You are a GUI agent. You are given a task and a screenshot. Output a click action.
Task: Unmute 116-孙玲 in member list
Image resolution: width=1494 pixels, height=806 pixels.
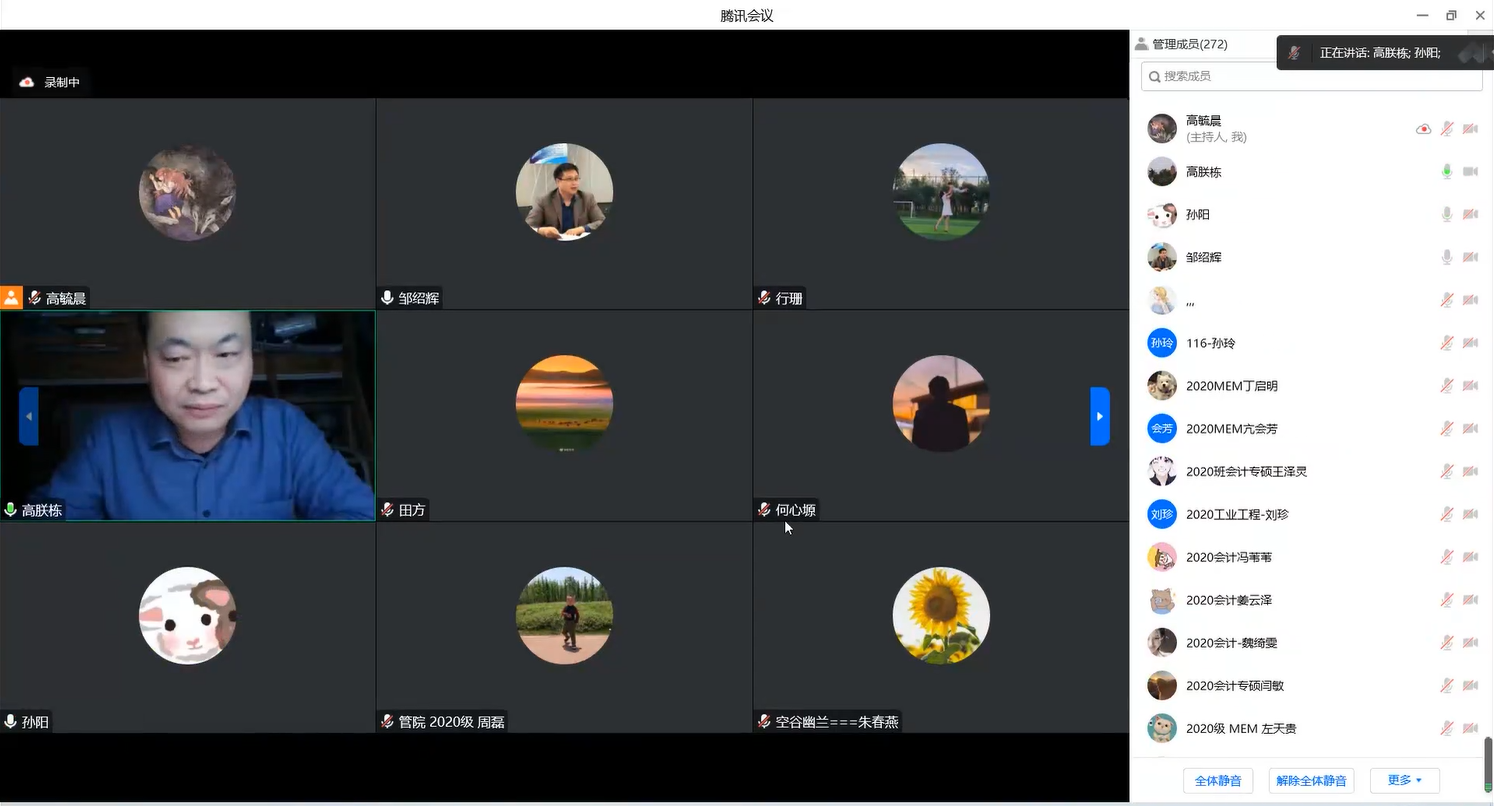[x=1446, y=343]
